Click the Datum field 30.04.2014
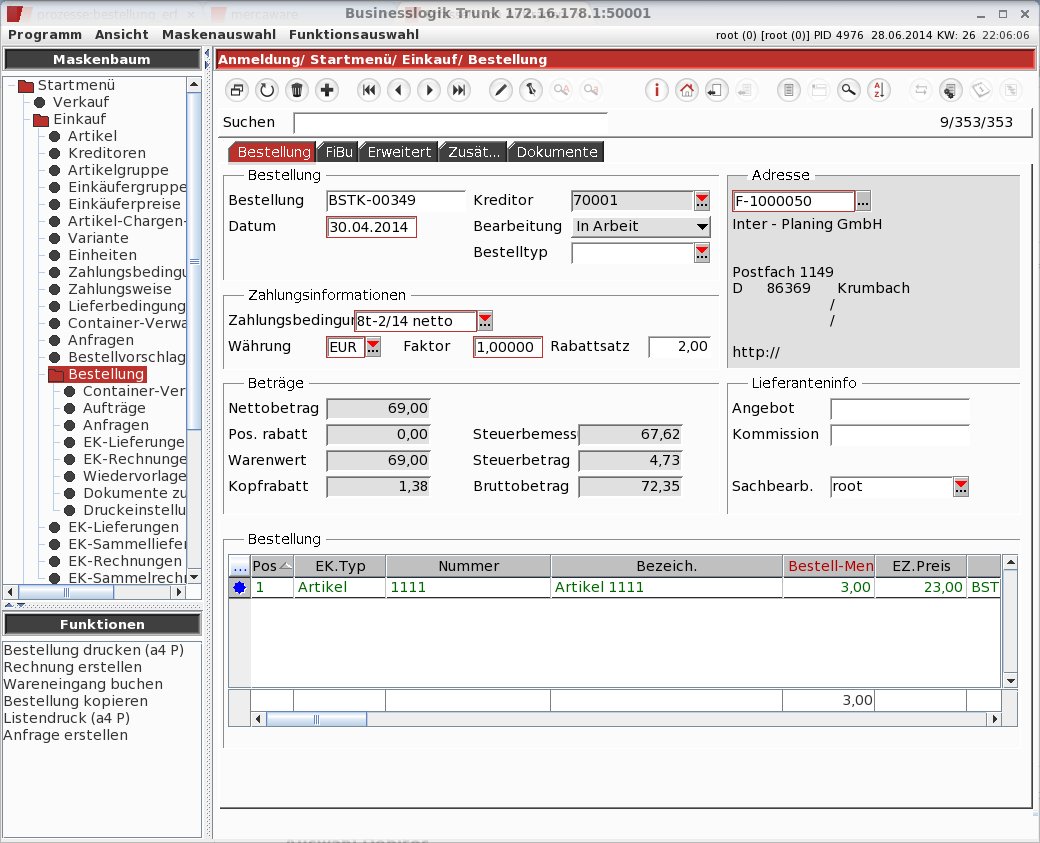The image size is (1040, 843). [371, 227]
